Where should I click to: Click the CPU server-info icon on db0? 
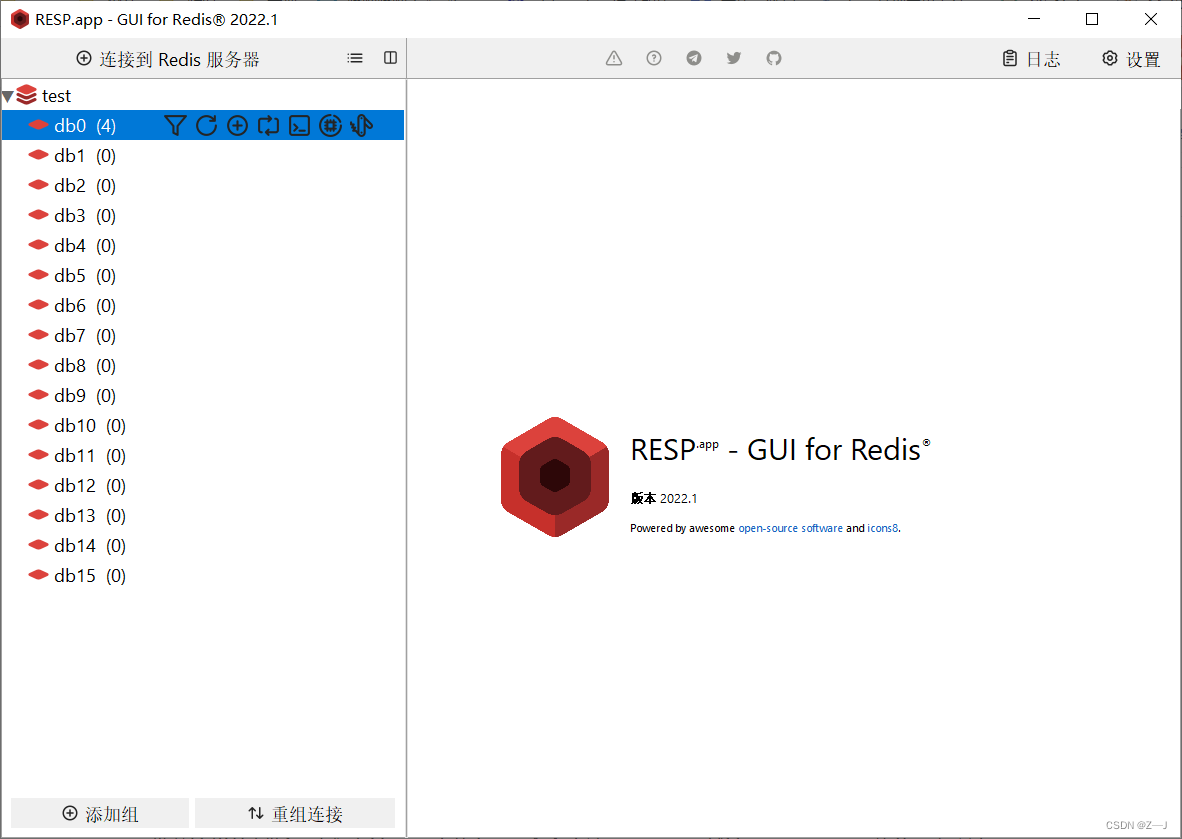coord(330,125)
